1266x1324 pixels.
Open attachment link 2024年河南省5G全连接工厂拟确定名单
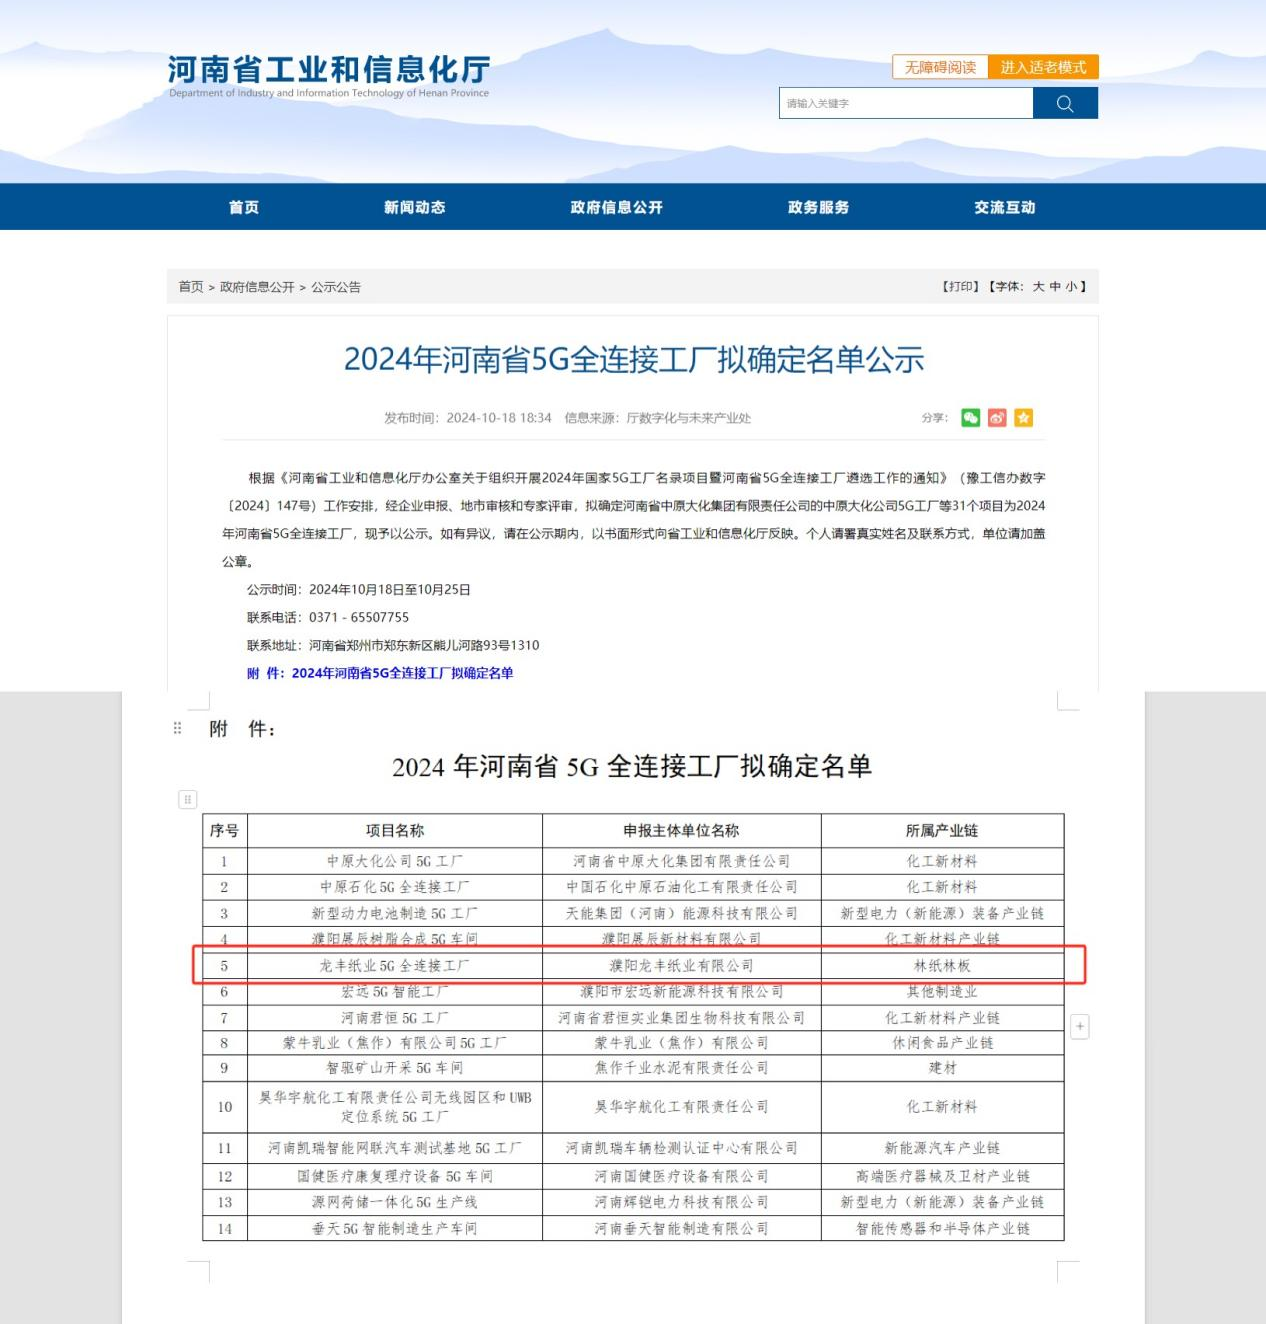click(402, 673)
